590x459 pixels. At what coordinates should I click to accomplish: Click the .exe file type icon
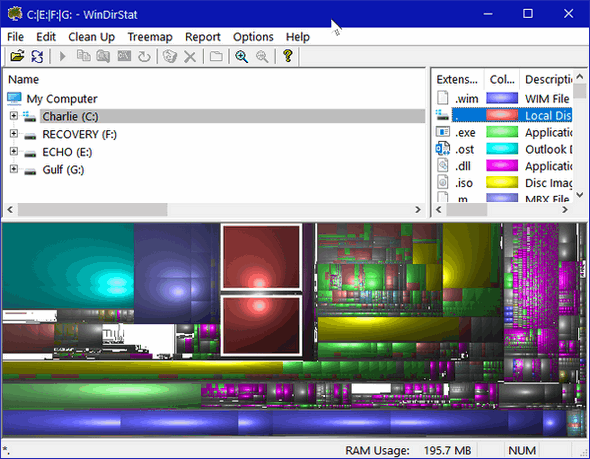tap(443, 132)
